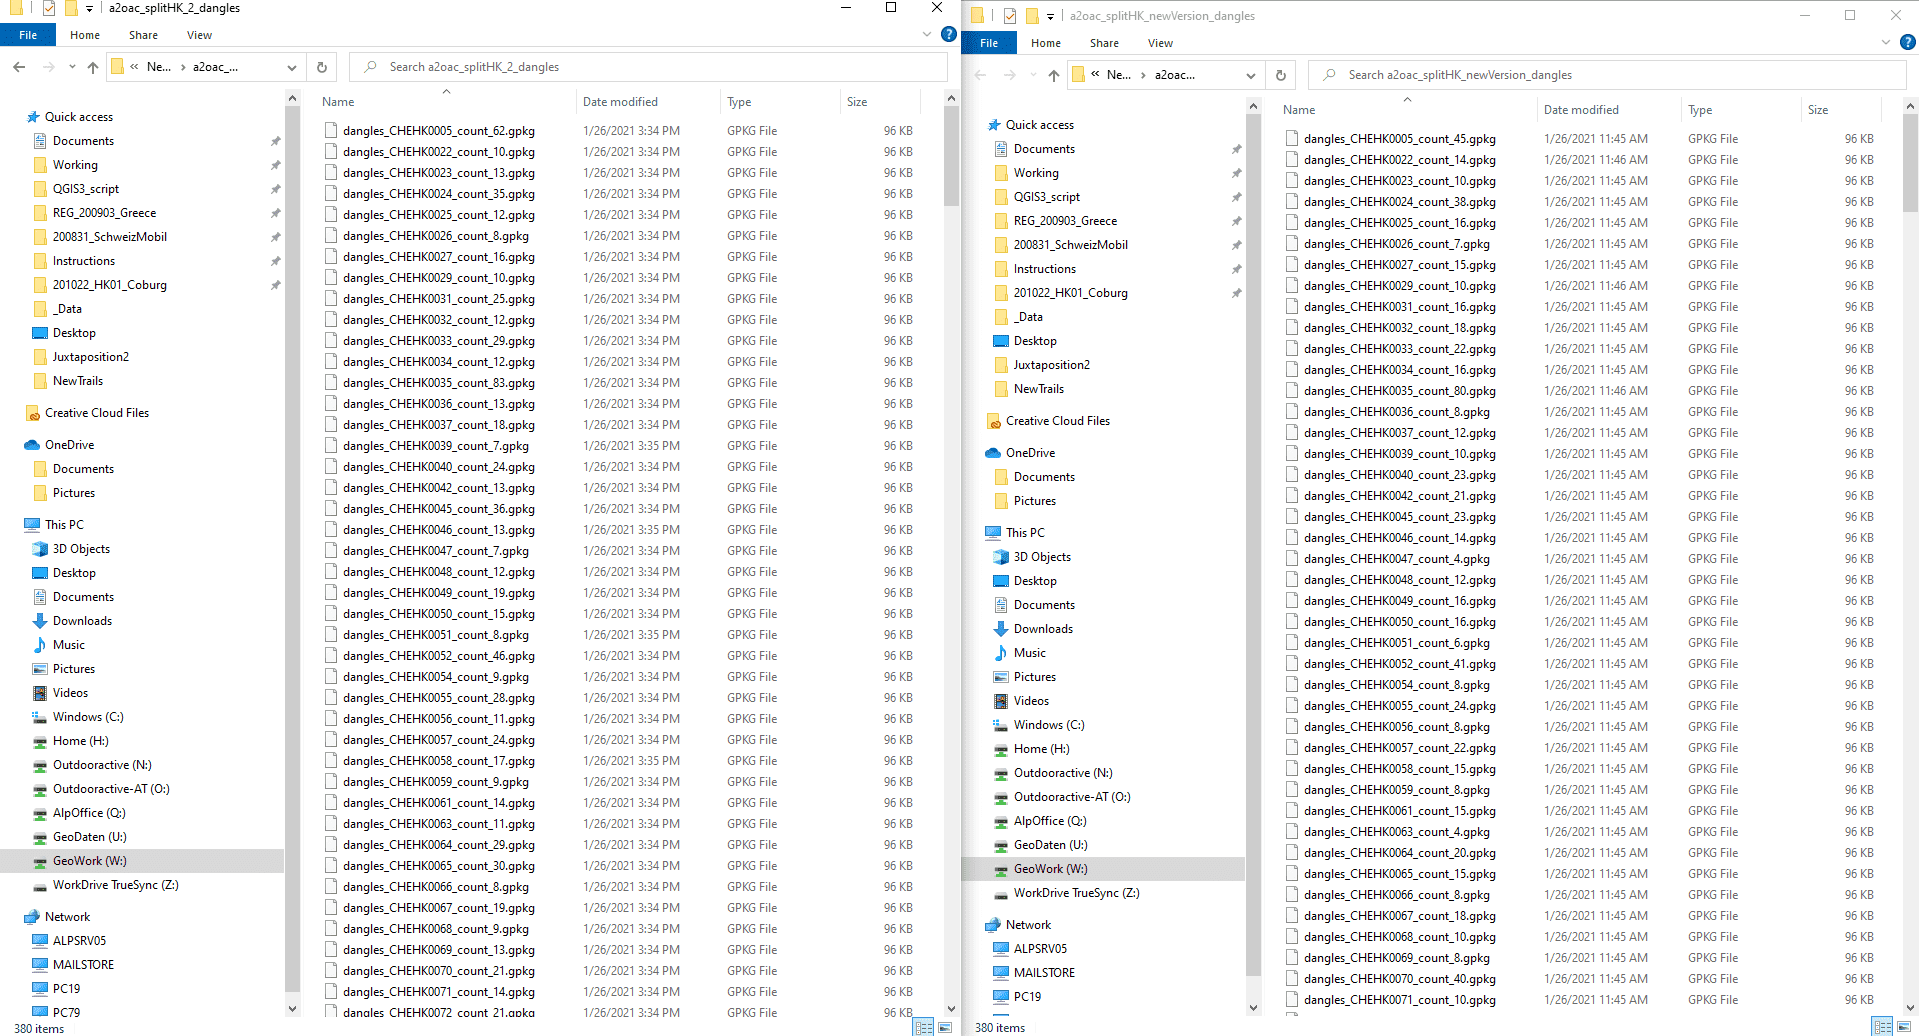
Task: Open the File menu in the right window
Action: click(x=989, y=43)
